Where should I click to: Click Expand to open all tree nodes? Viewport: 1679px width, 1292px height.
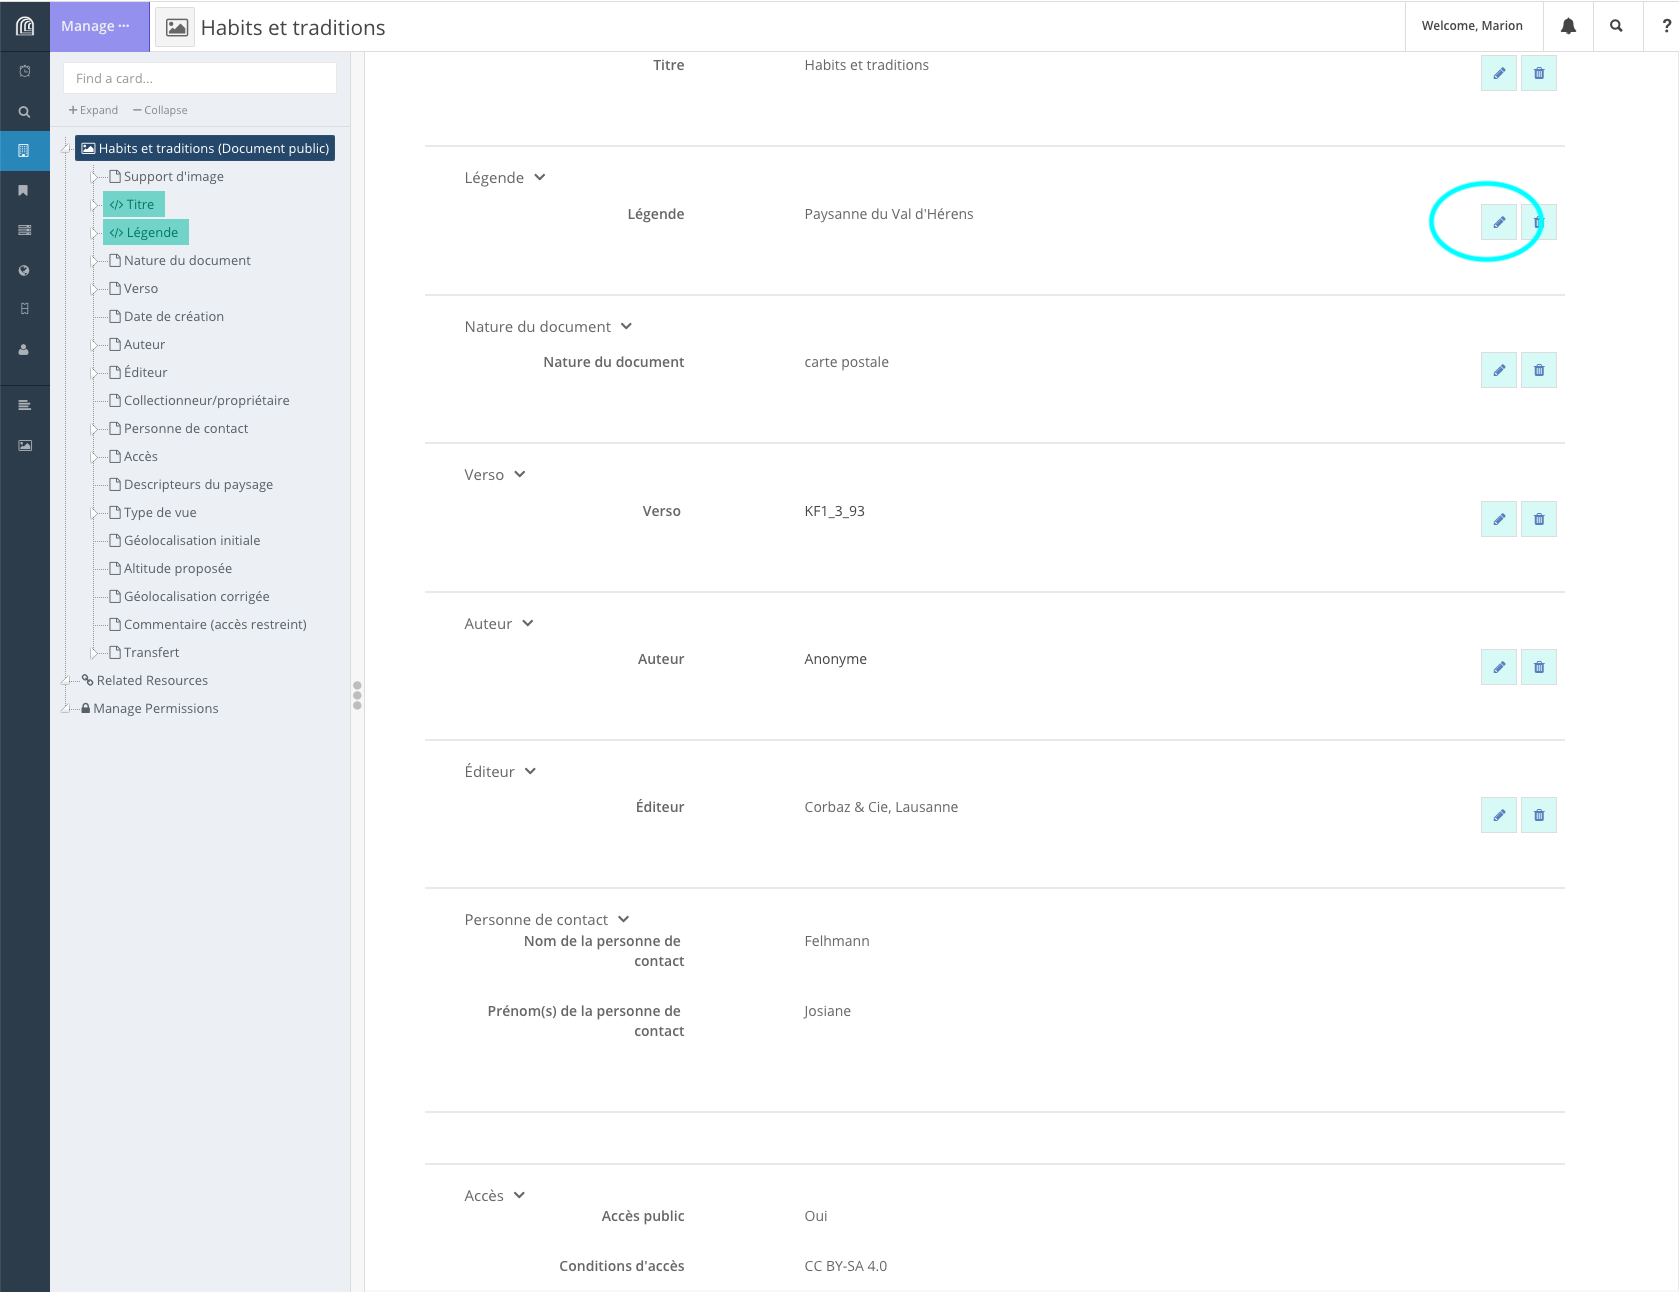93,110
